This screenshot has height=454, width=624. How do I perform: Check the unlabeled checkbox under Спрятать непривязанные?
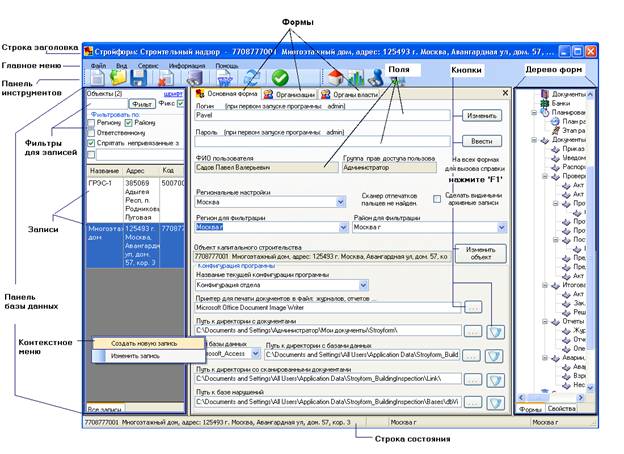click(x=92, y=154)
